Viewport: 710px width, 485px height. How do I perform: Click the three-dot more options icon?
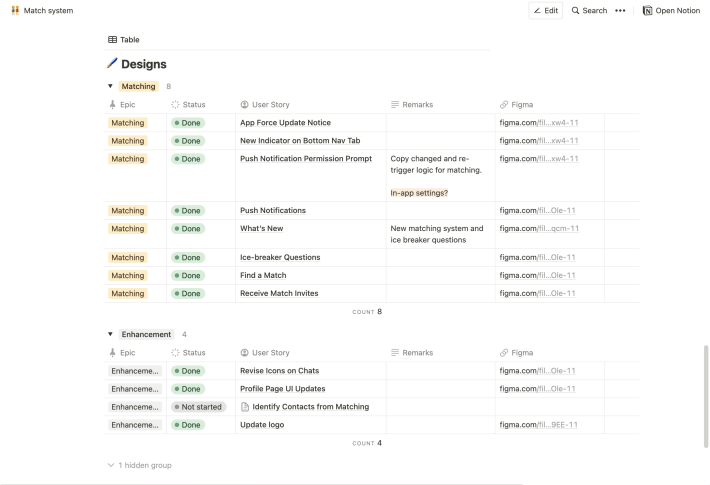[x=620, y=10]
